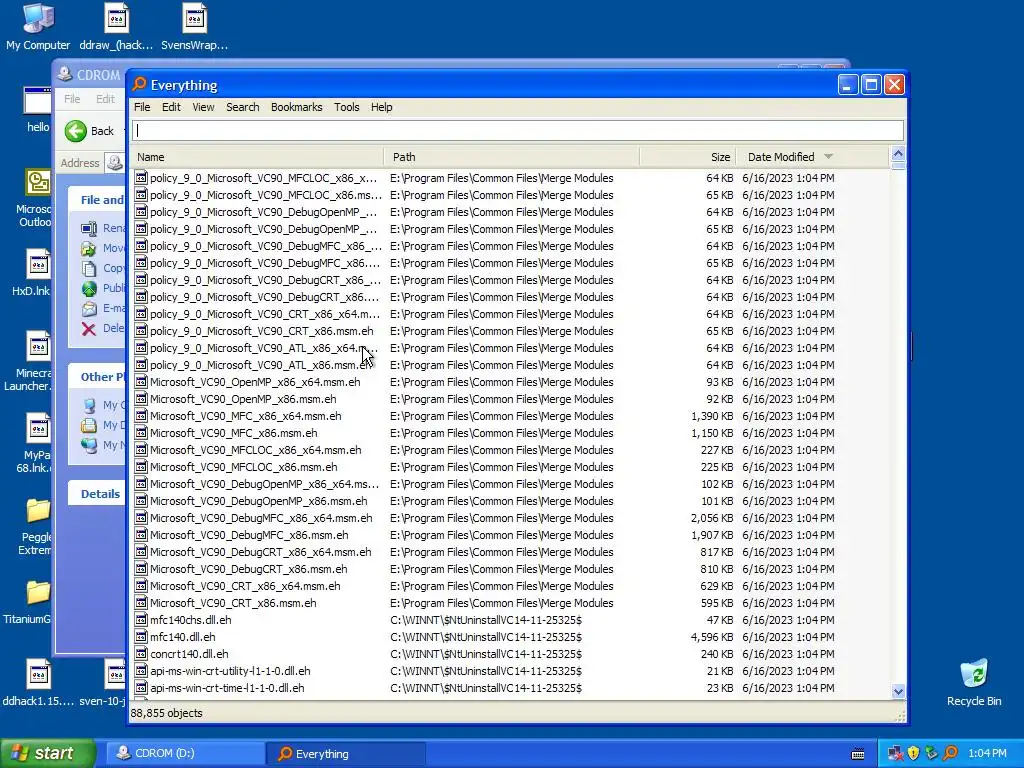
Task: Click the Windows start button
Action: tap(47, 753)
